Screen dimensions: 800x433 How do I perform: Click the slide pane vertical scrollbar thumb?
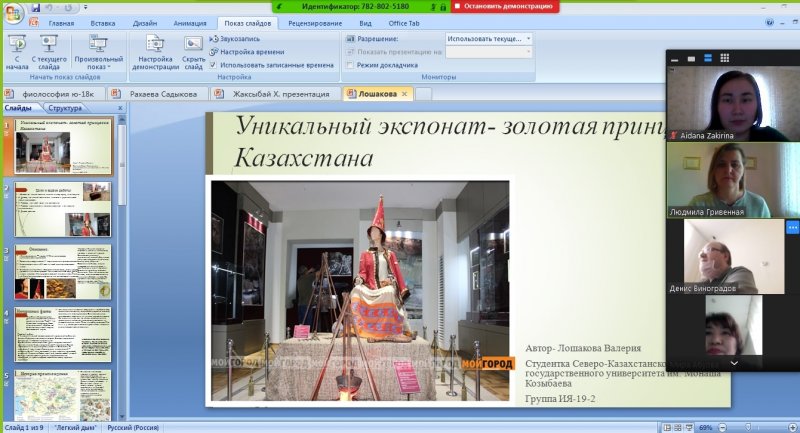(121, 163)
